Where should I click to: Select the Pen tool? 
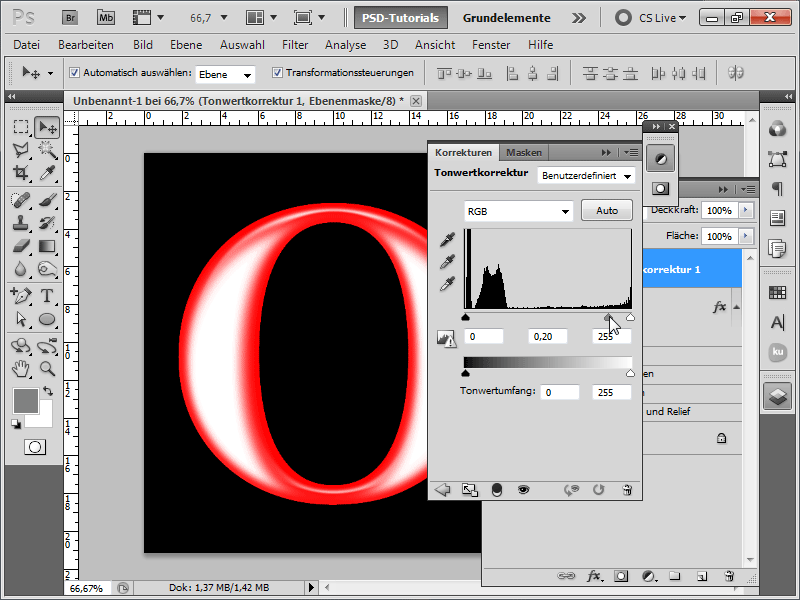[x=21, y=295]
